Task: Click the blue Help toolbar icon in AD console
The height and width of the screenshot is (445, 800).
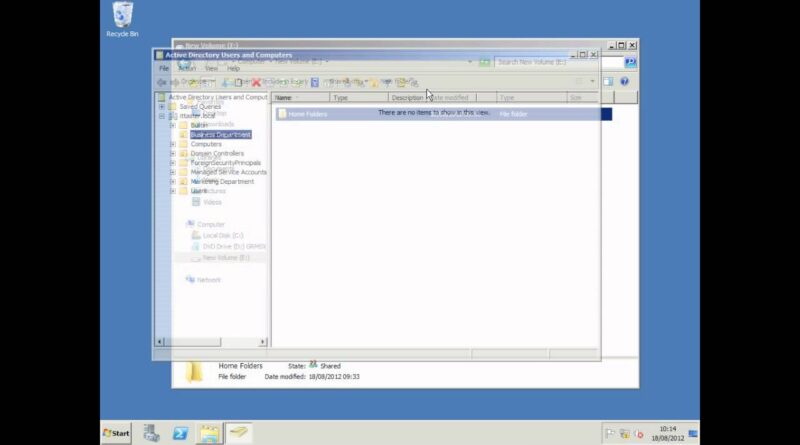Action: 315,82
